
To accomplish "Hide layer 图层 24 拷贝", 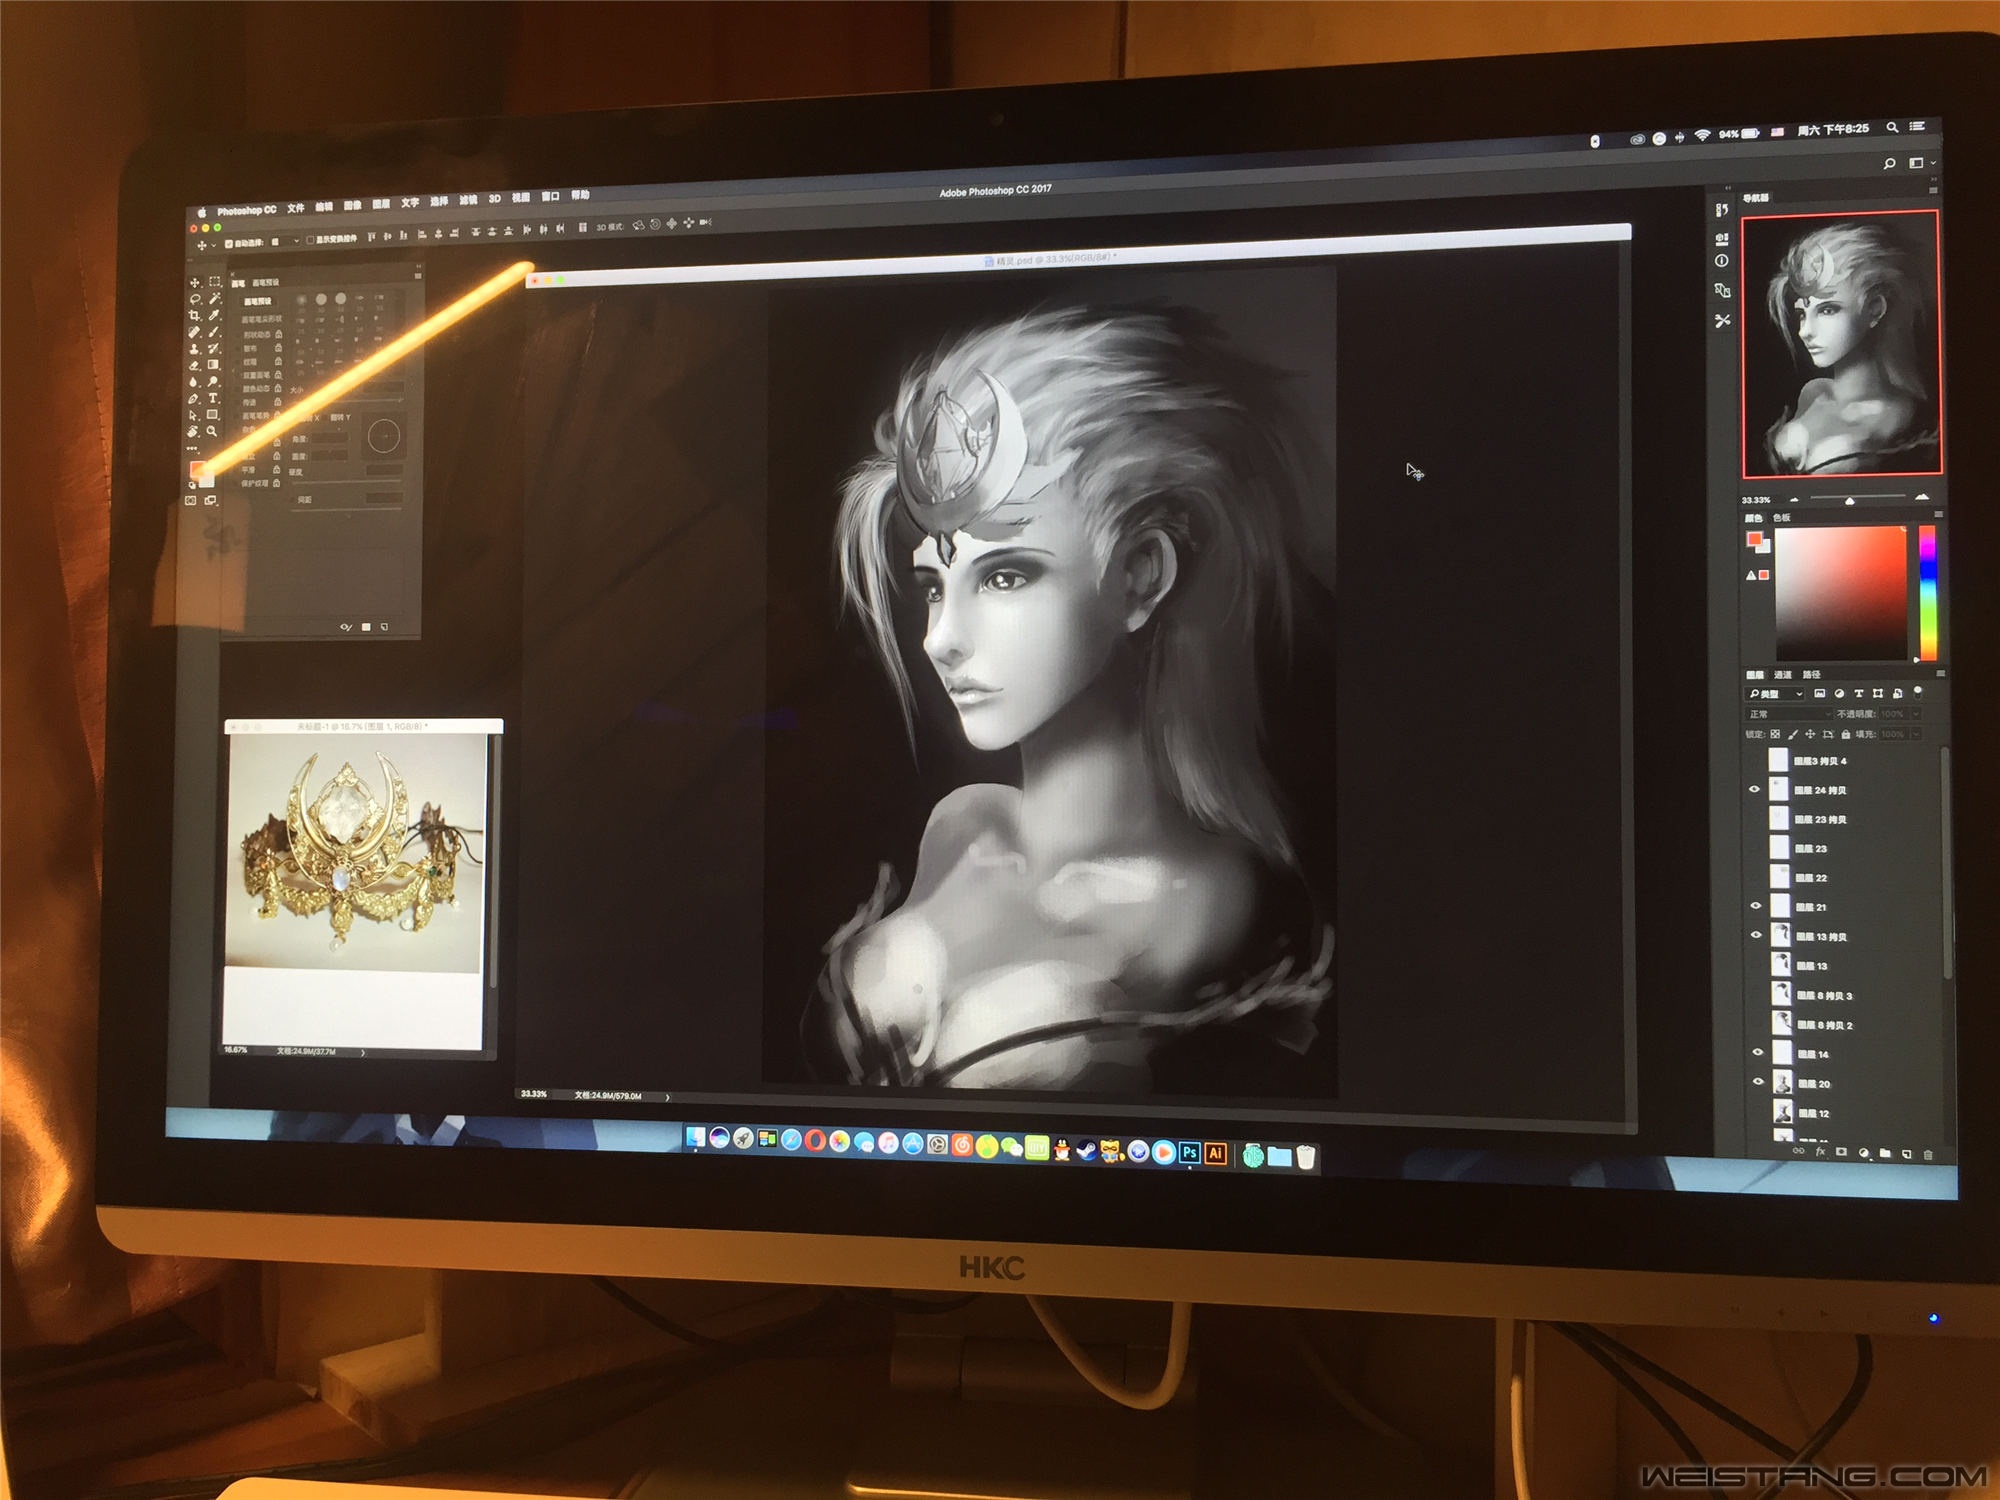I will tap(1754, 789).
